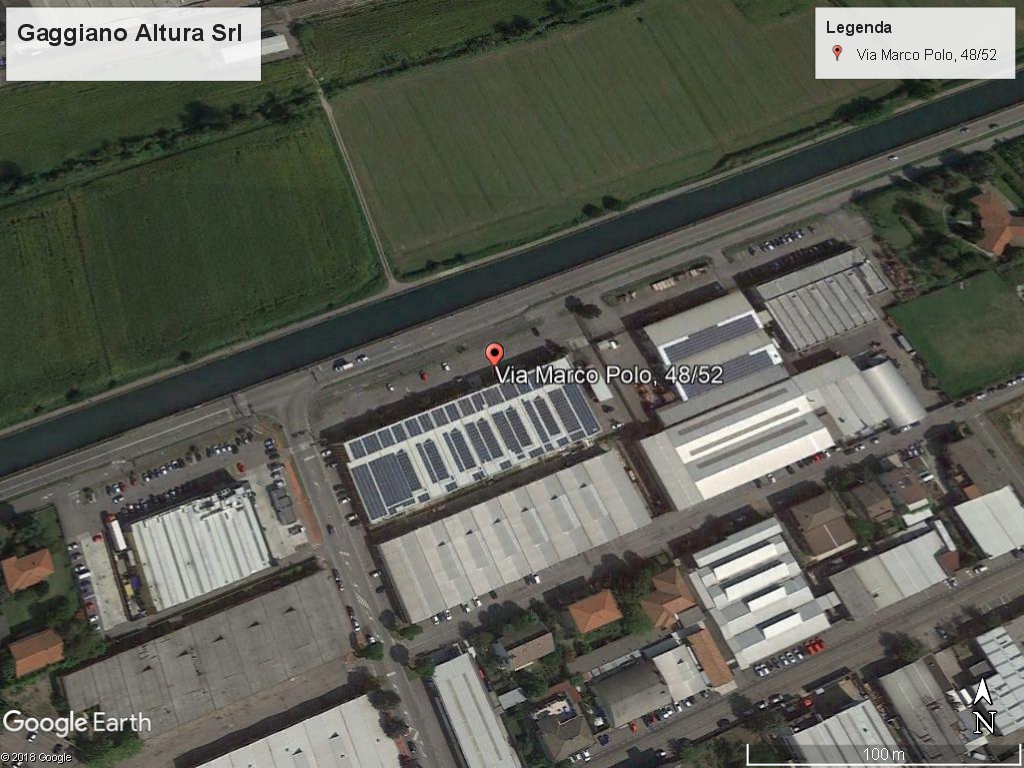Click the Google Earth logo watermark

76,723
